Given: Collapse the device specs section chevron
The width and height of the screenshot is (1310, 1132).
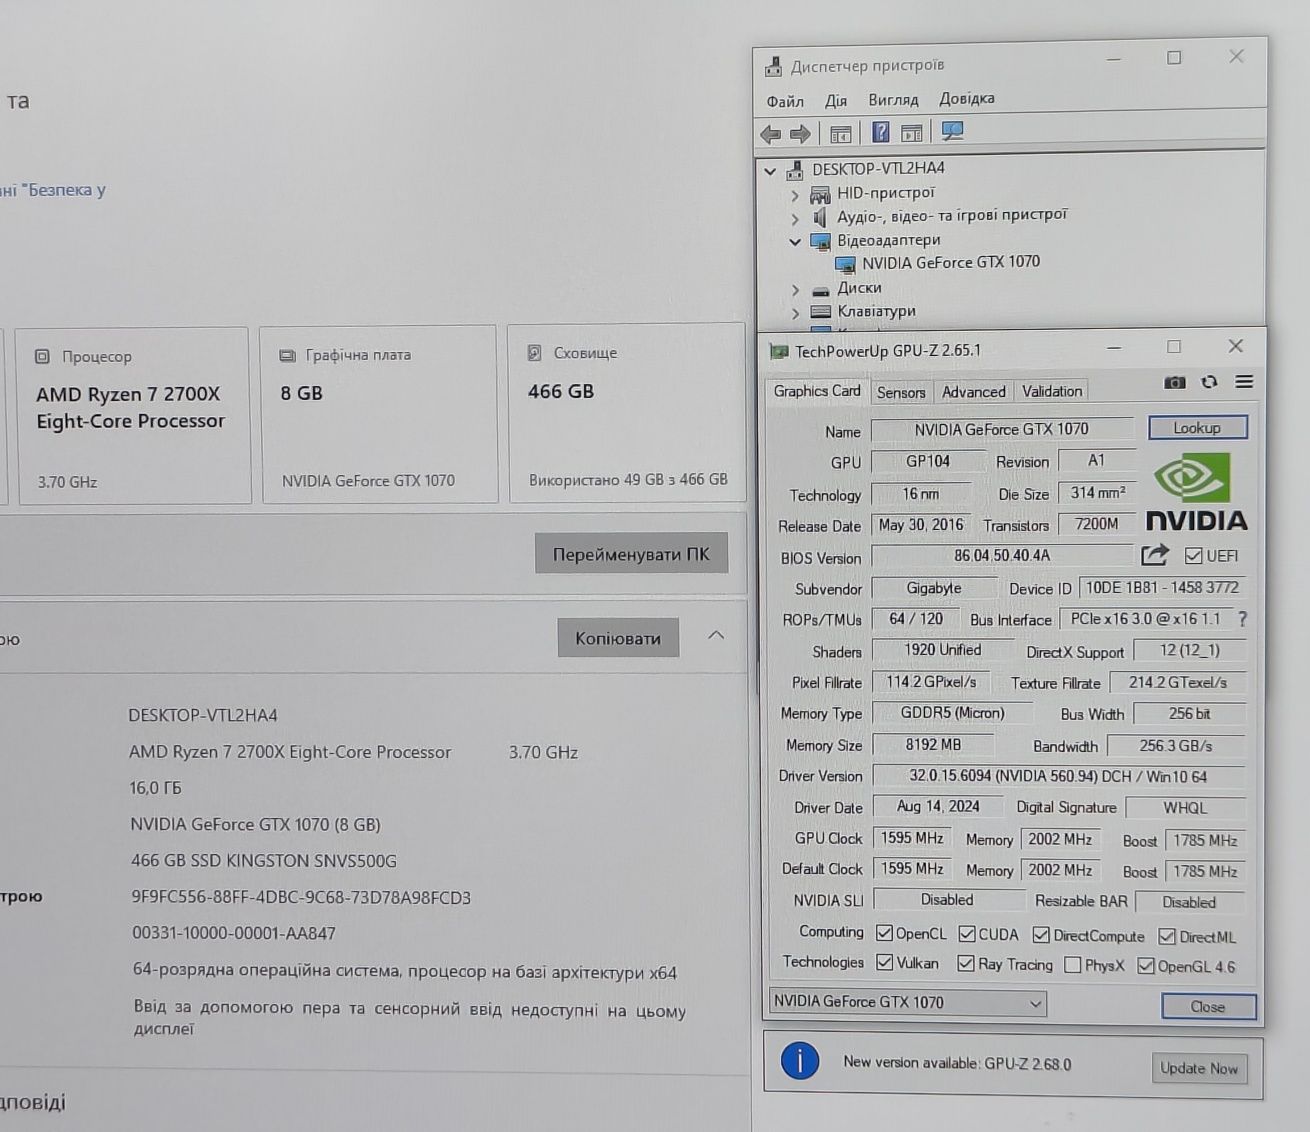Looking at the screenshot, I should (x=716, y=635).
